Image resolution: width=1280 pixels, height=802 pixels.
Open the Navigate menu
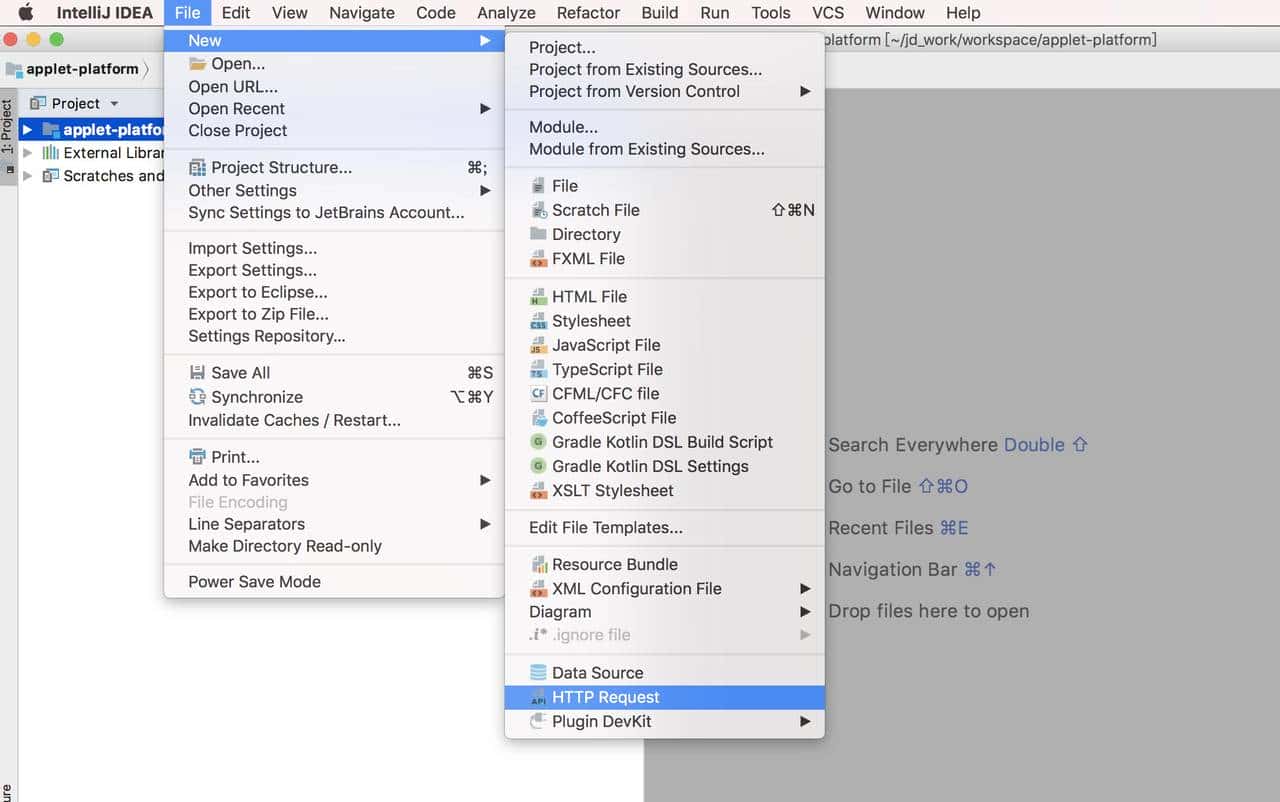[362, 13]
